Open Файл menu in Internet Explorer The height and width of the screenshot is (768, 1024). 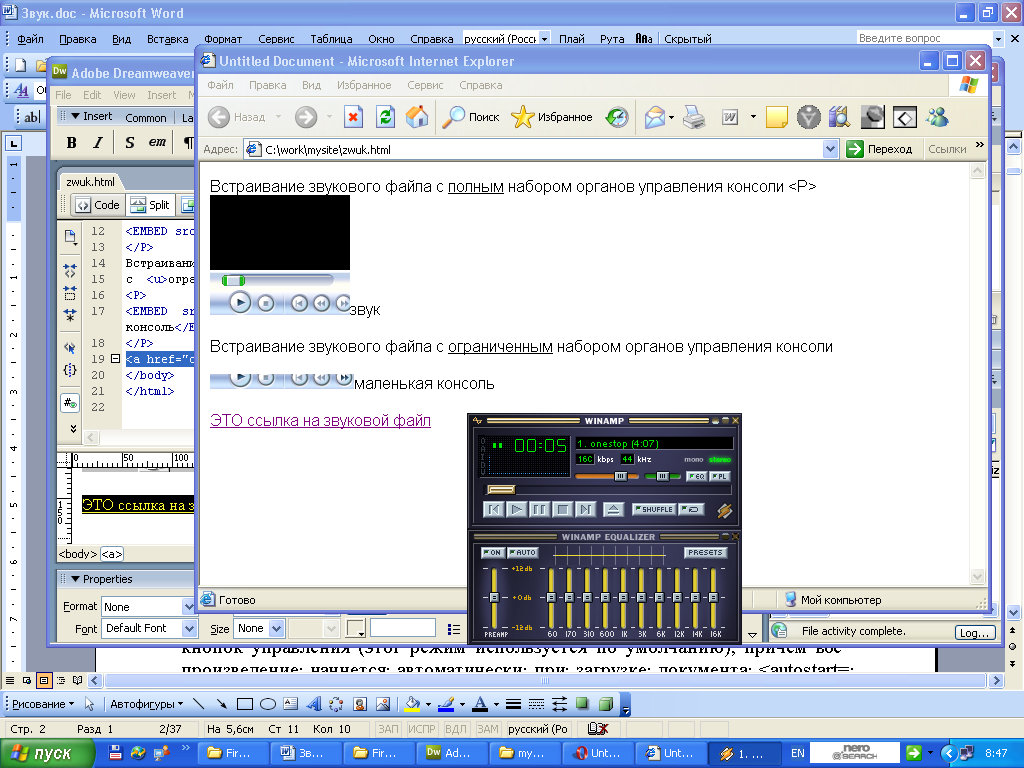(x=220, y=85)
